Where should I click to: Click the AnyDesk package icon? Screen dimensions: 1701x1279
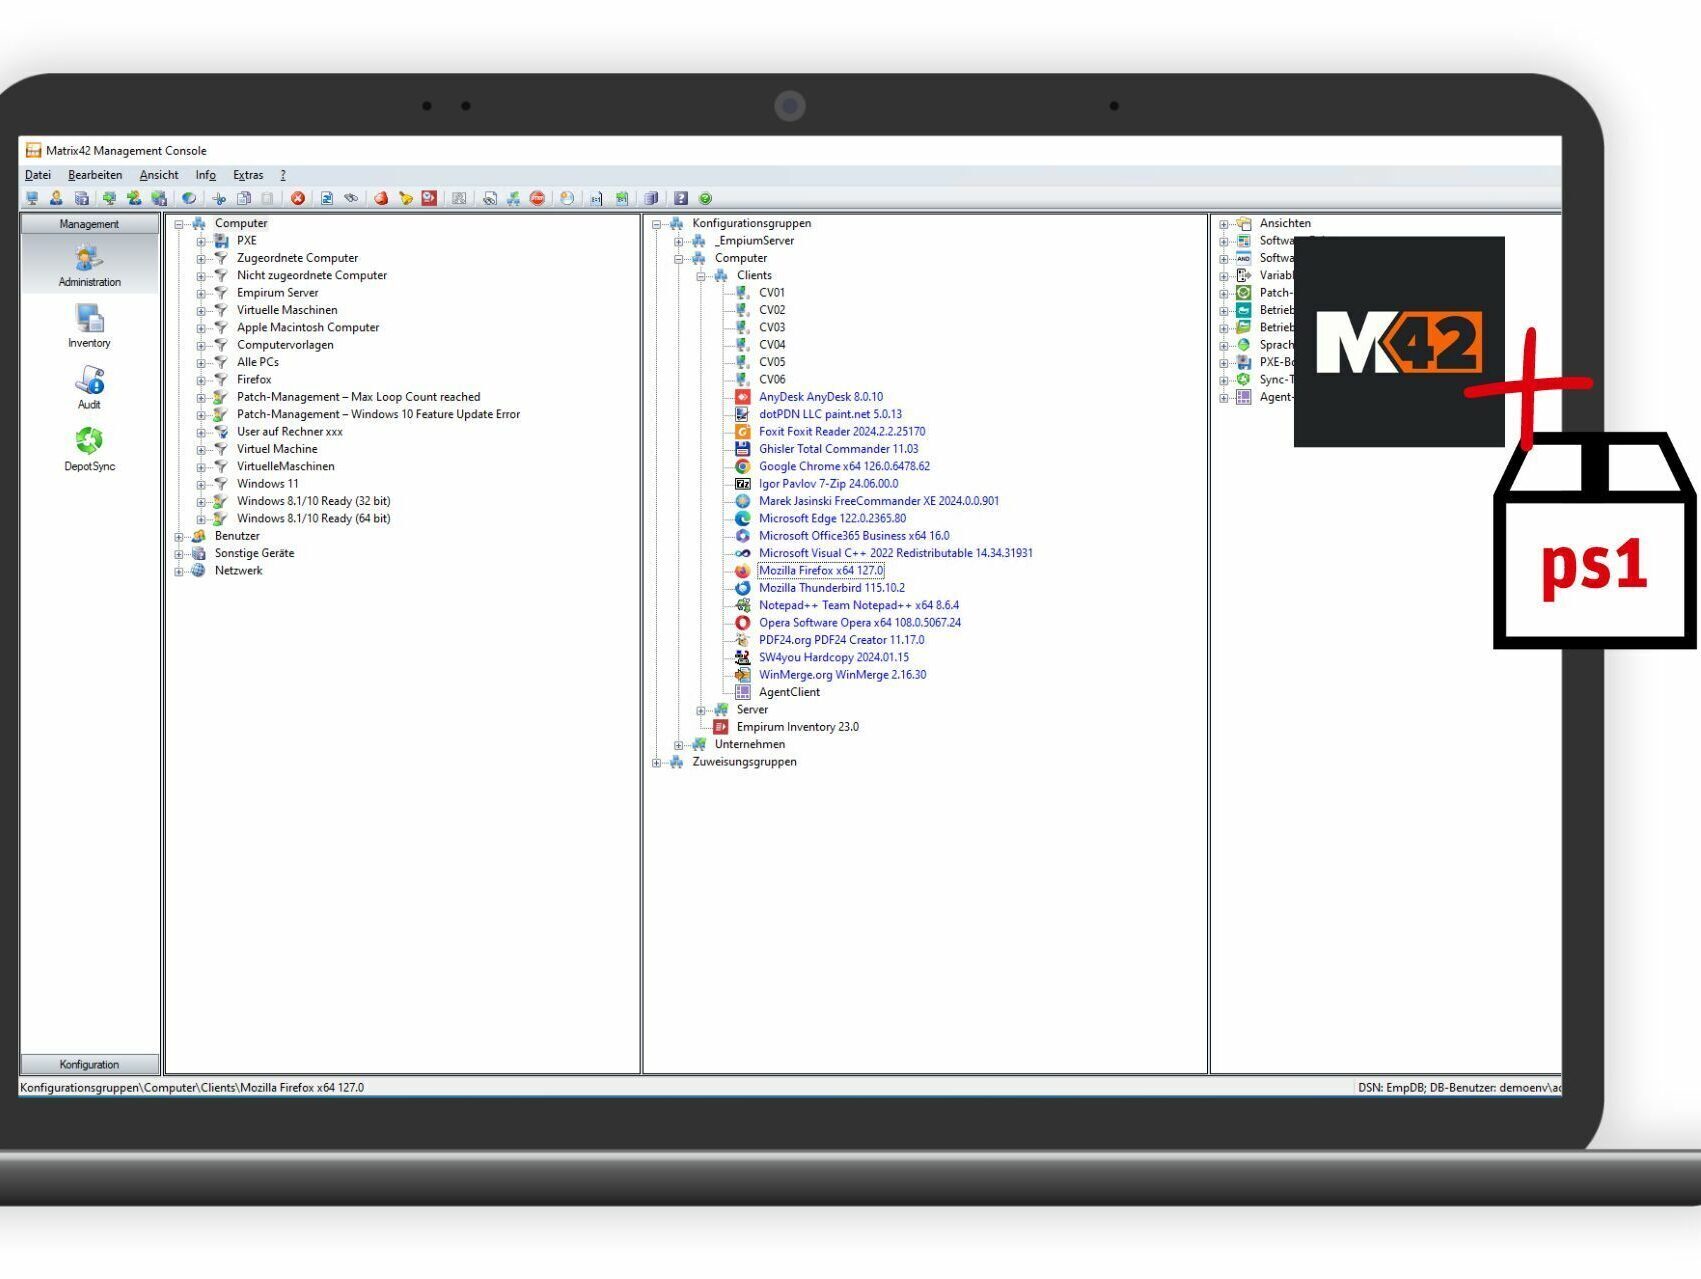point(743,397)
